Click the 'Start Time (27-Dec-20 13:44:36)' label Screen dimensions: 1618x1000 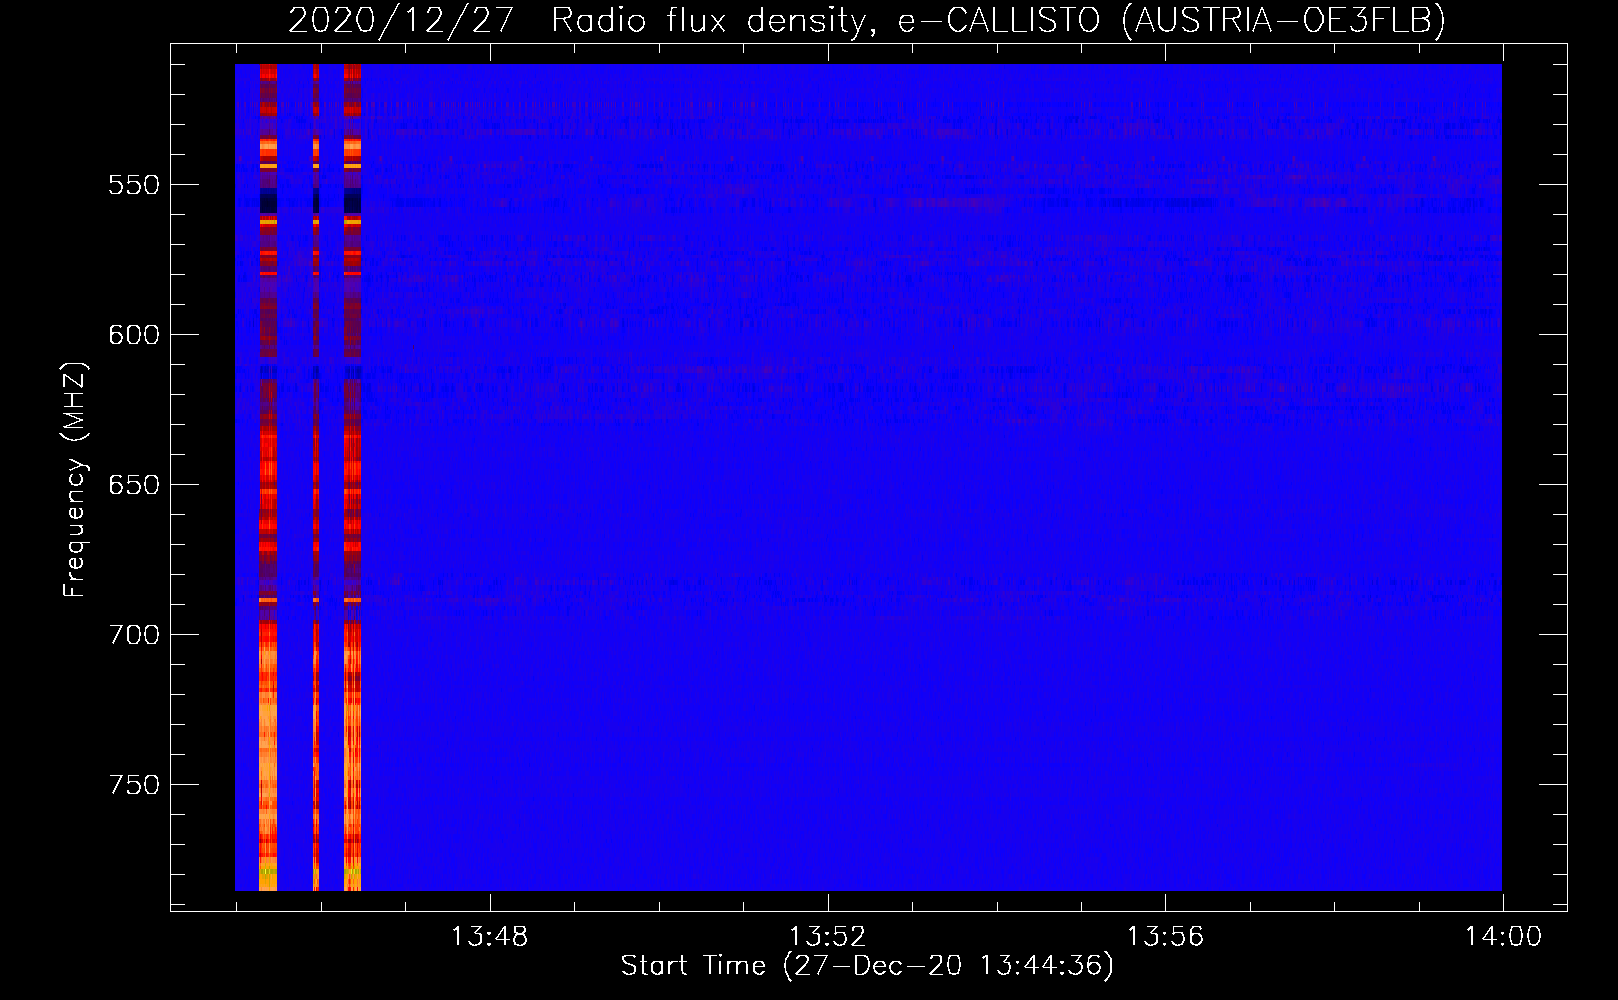click(867, 966)
